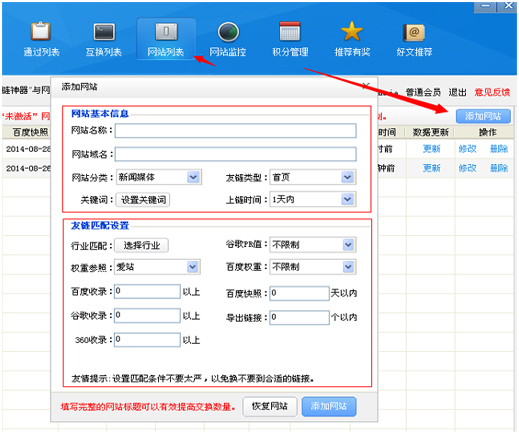Select the 网站列表 toolbar icon
Screen dimensions: 519x434
[x=166, y=32]
